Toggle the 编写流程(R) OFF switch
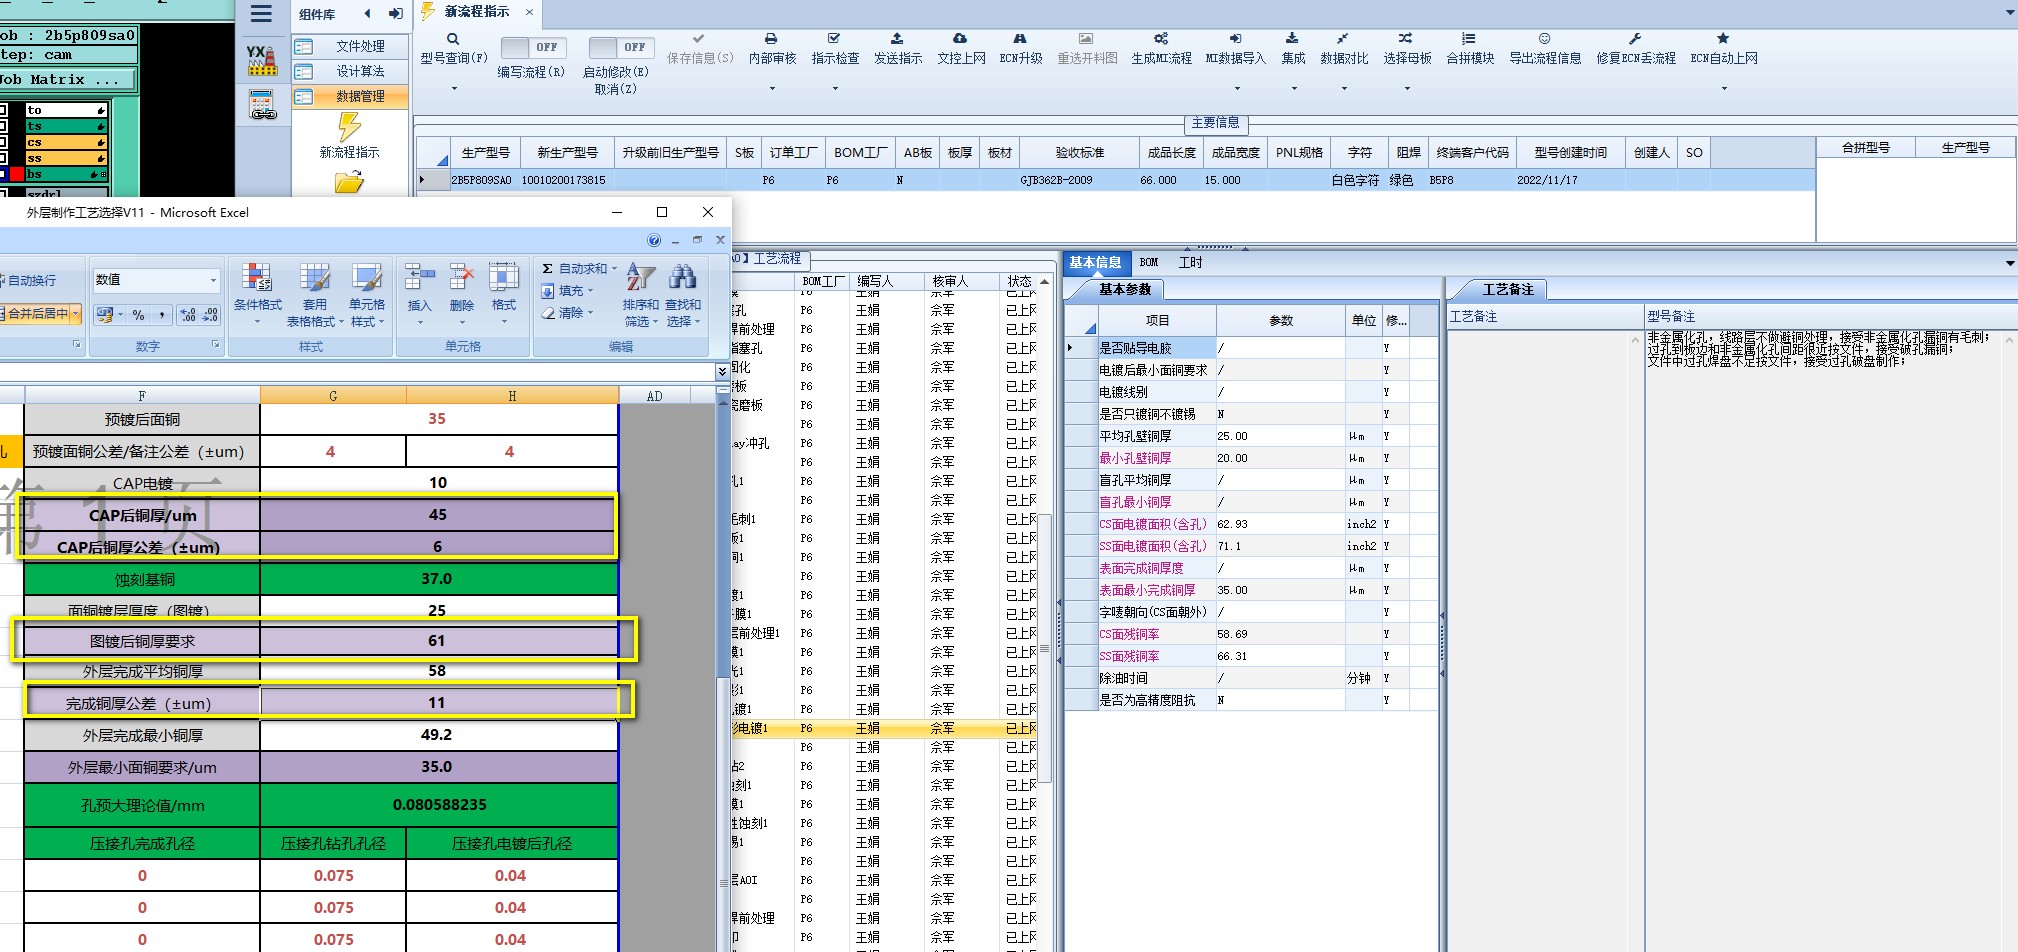The image size is (2018, 952). 532,47
